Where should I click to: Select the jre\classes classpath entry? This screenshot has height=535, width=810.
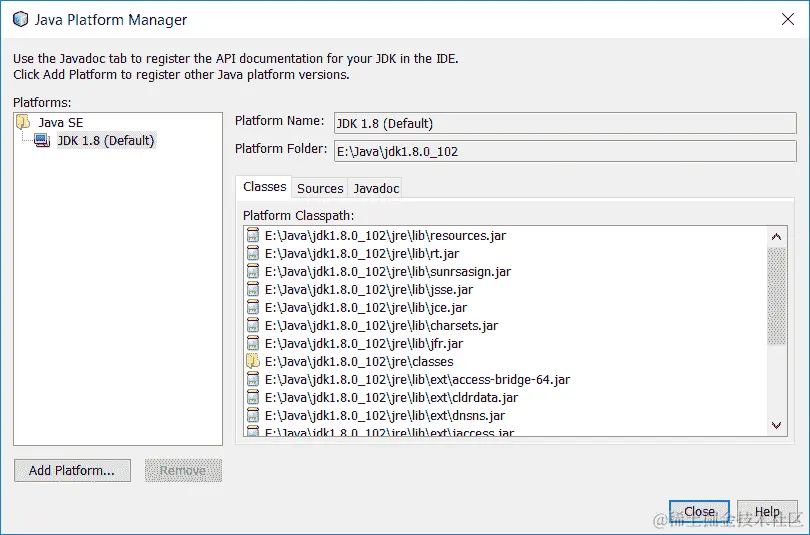point(359,361)
